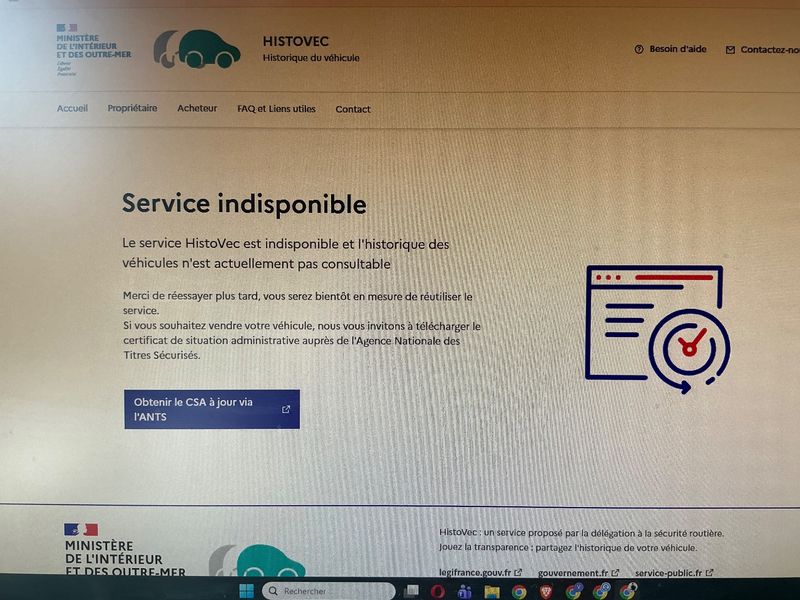800x600 pixels.
Task: Open File Explorer from the taskbar
Action: [x=492, y=592]
